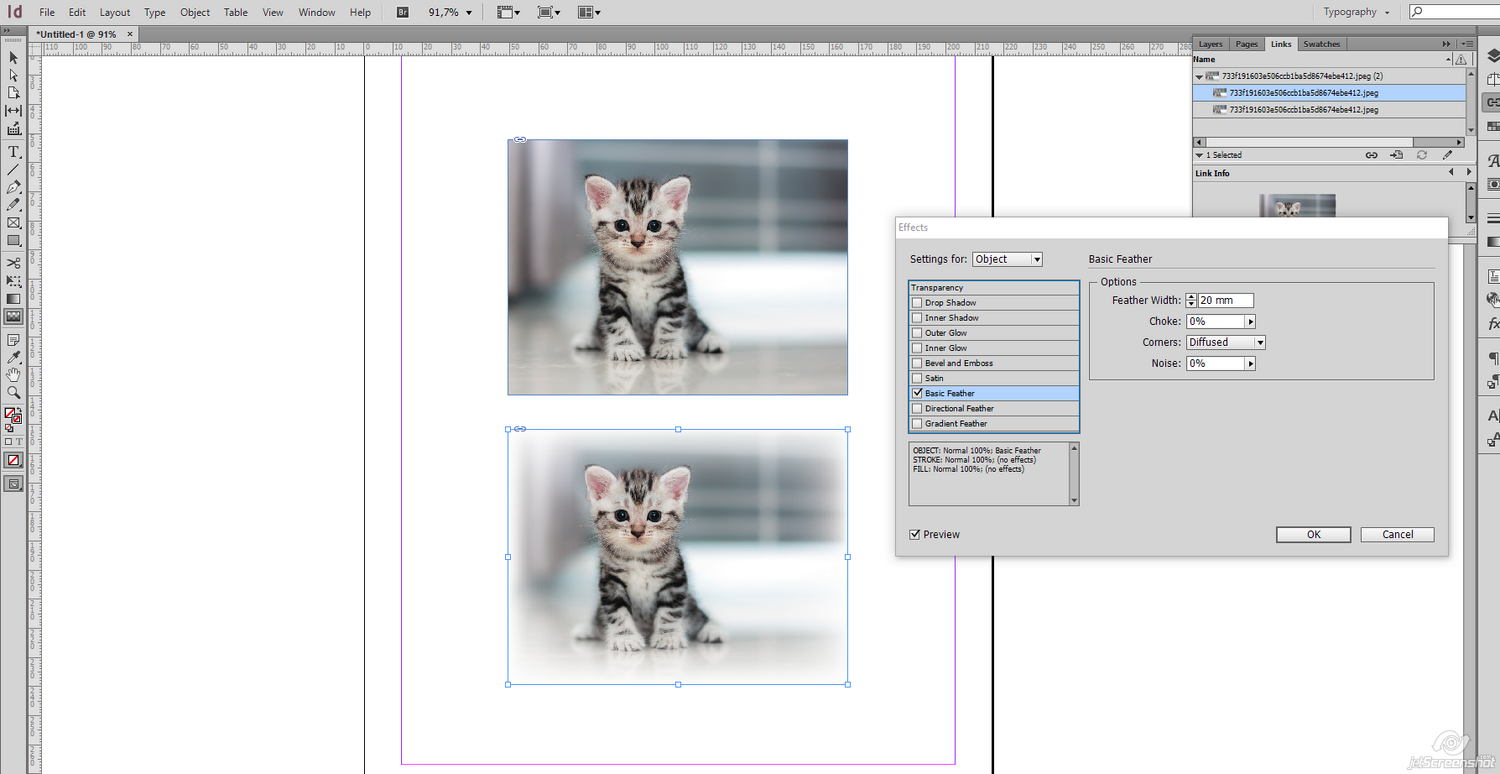Open the Edit menu
Screen dimensions: 1500x774
77,12
